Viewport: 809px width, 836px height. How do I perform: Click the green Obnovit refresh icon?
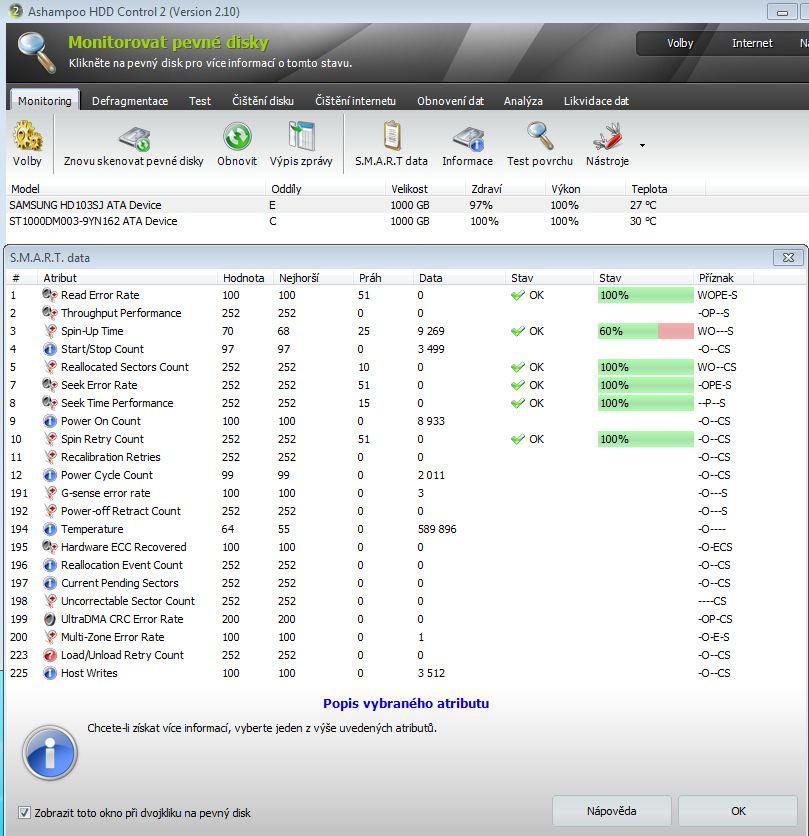tap(237, 136)
